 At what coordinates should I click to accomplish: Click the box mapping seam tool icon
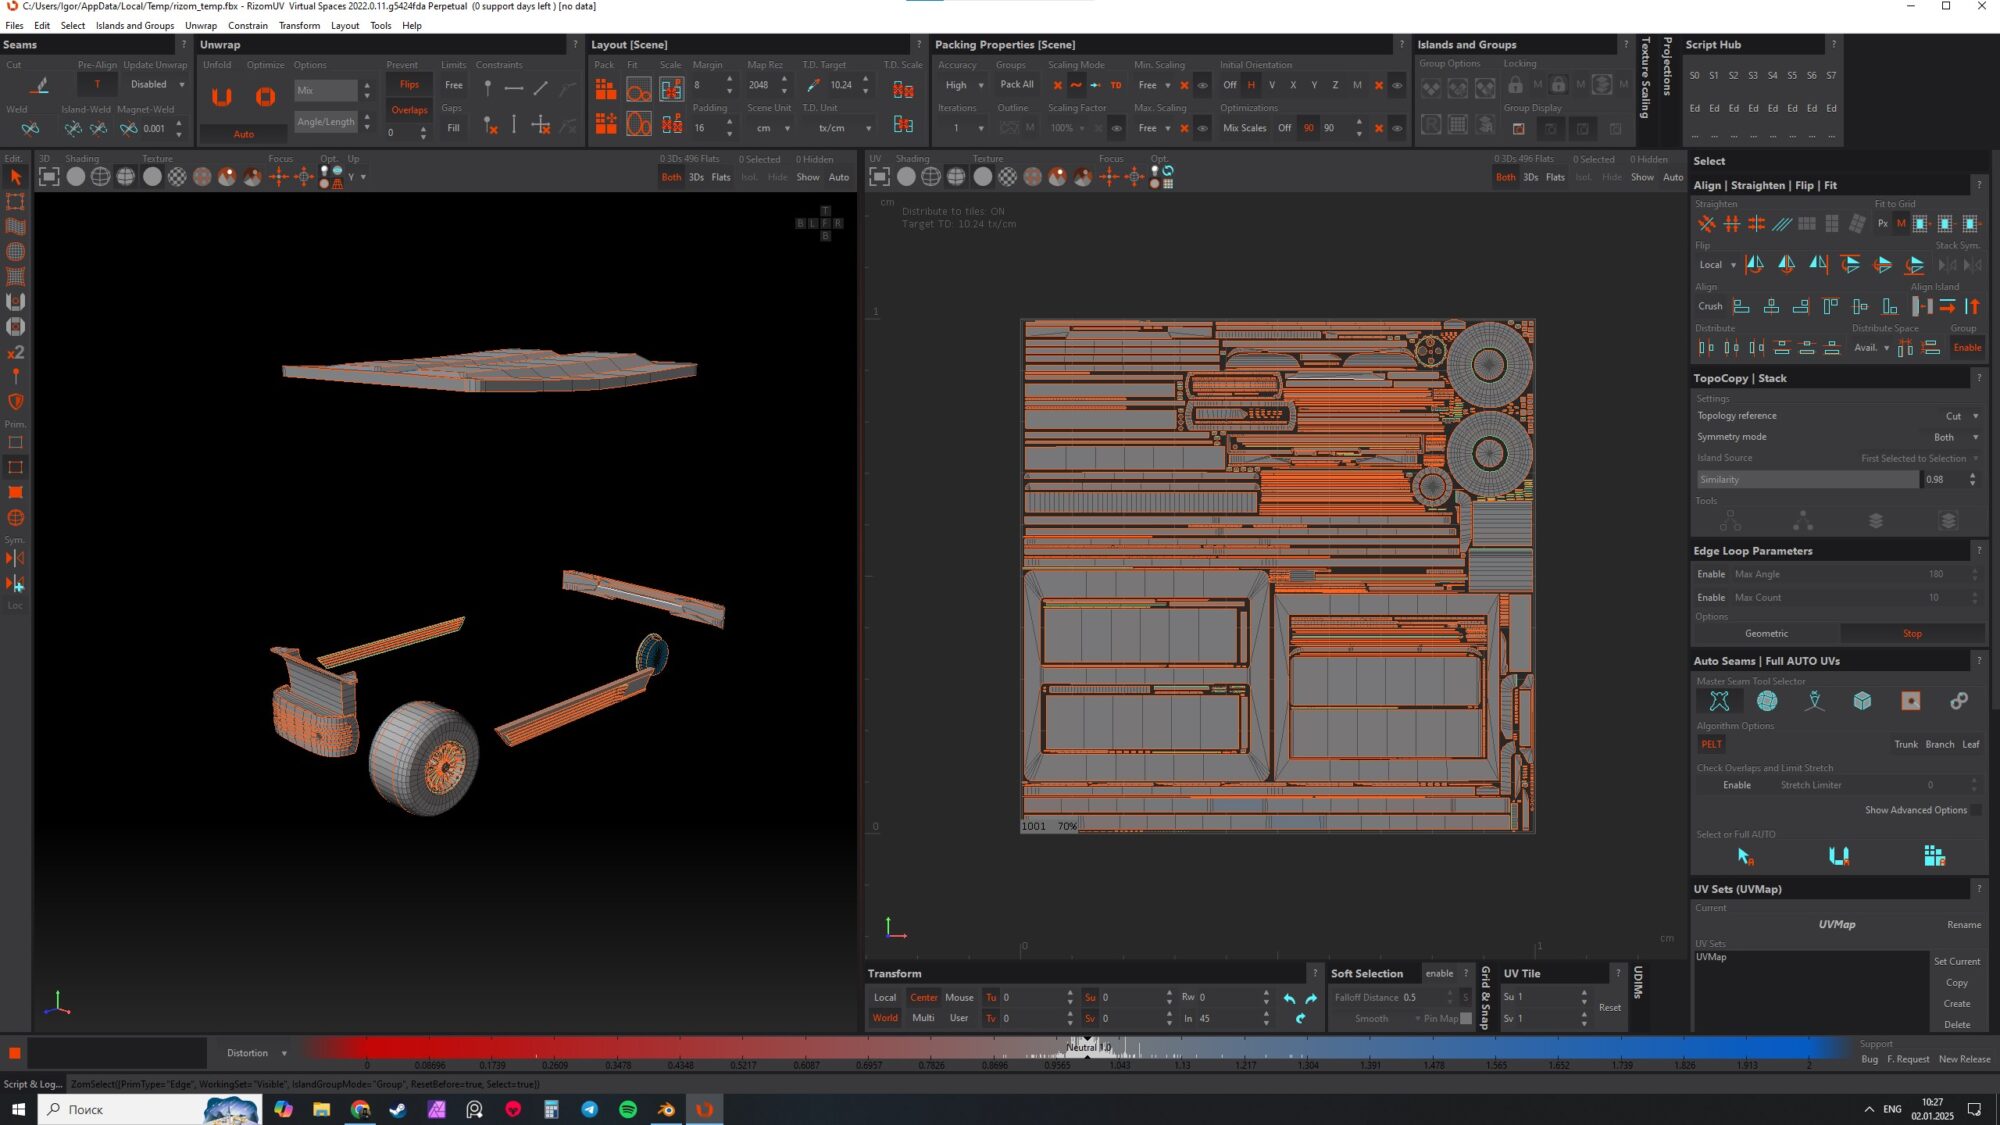pyautogui.click(x=1862, y=701)
